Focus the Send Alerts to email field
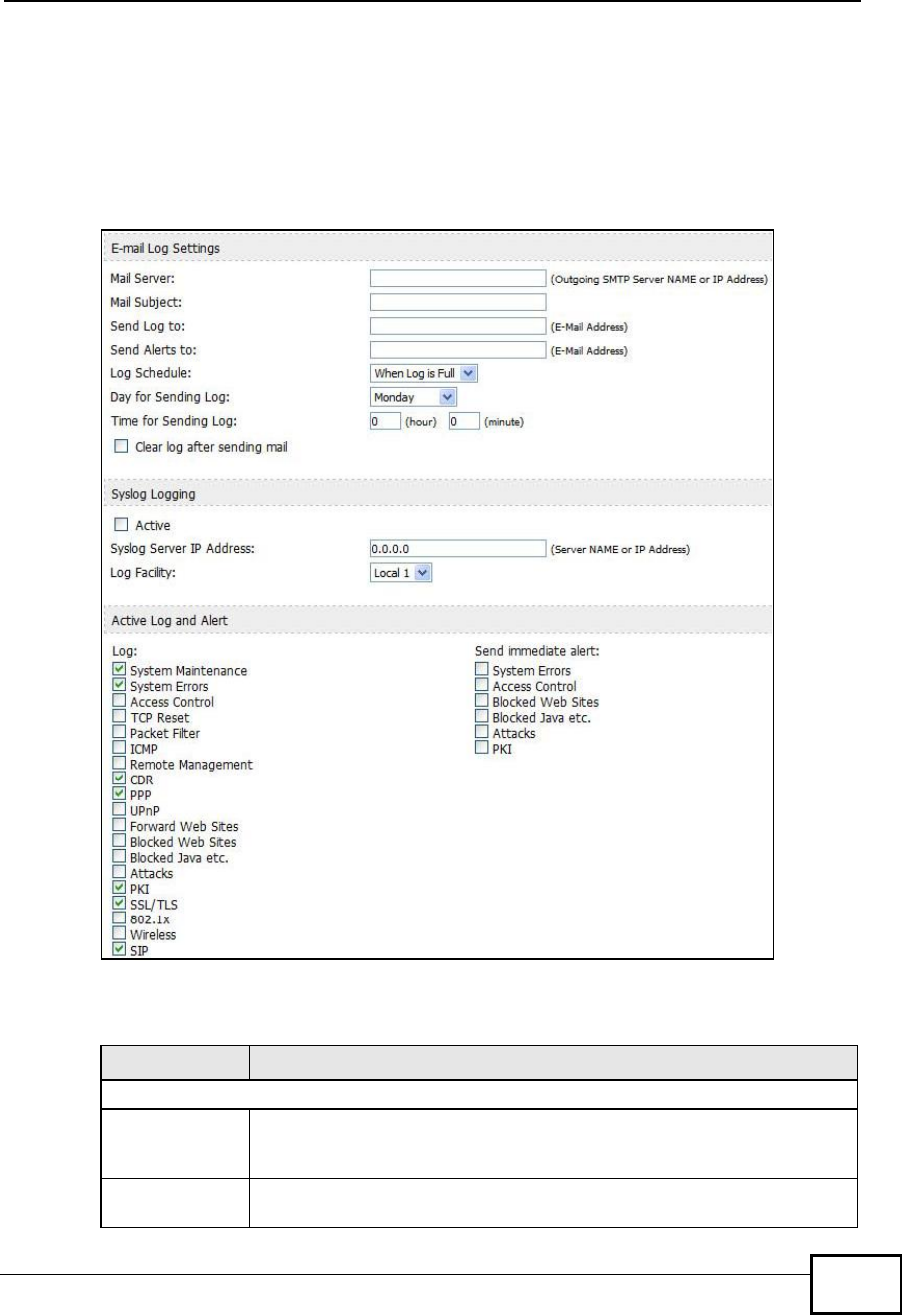902x1315 pixels. (457, 350)
